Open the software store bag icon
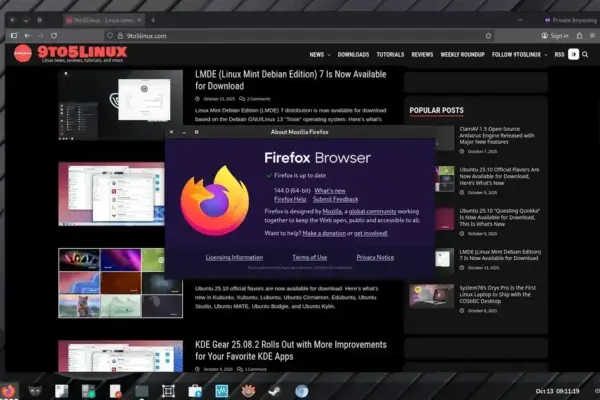600x400 pixels. click(x=195, y=391)
